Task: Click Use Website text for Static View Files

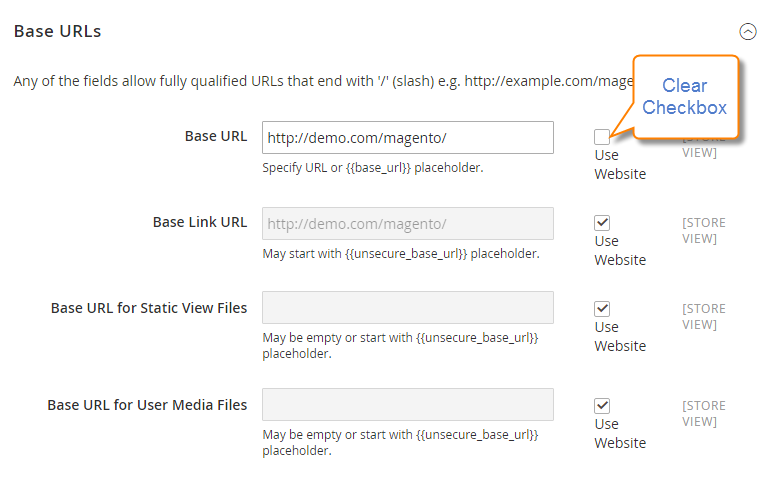Action: coord(619,336)
